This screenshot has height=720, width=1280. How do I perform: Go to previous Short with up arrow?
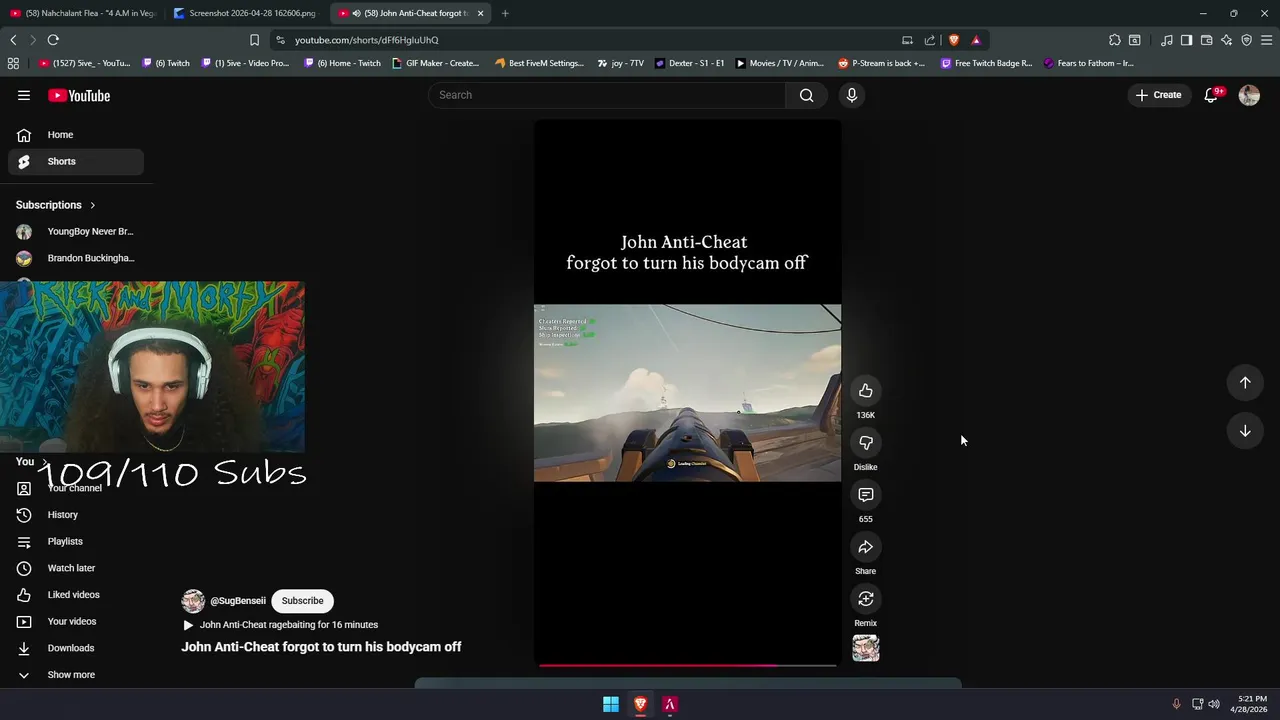1245,382
